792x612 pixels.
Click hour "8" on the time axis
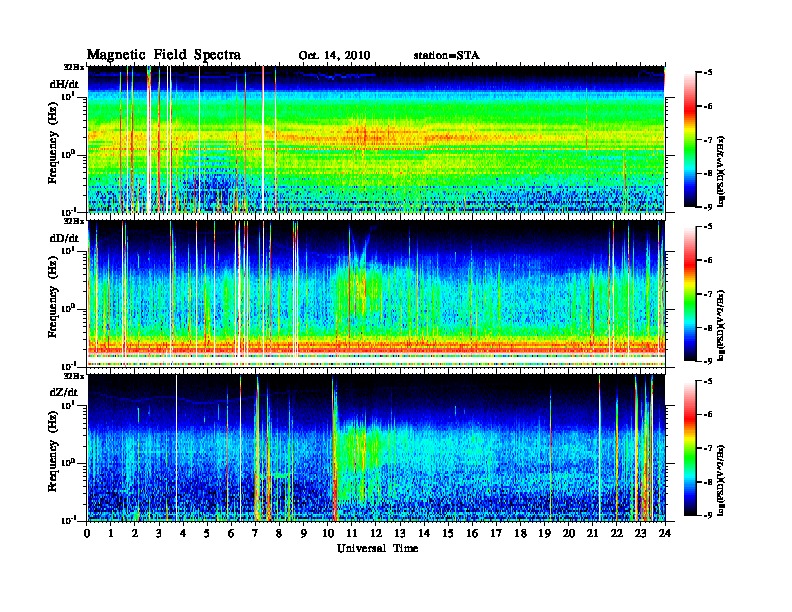279,533
